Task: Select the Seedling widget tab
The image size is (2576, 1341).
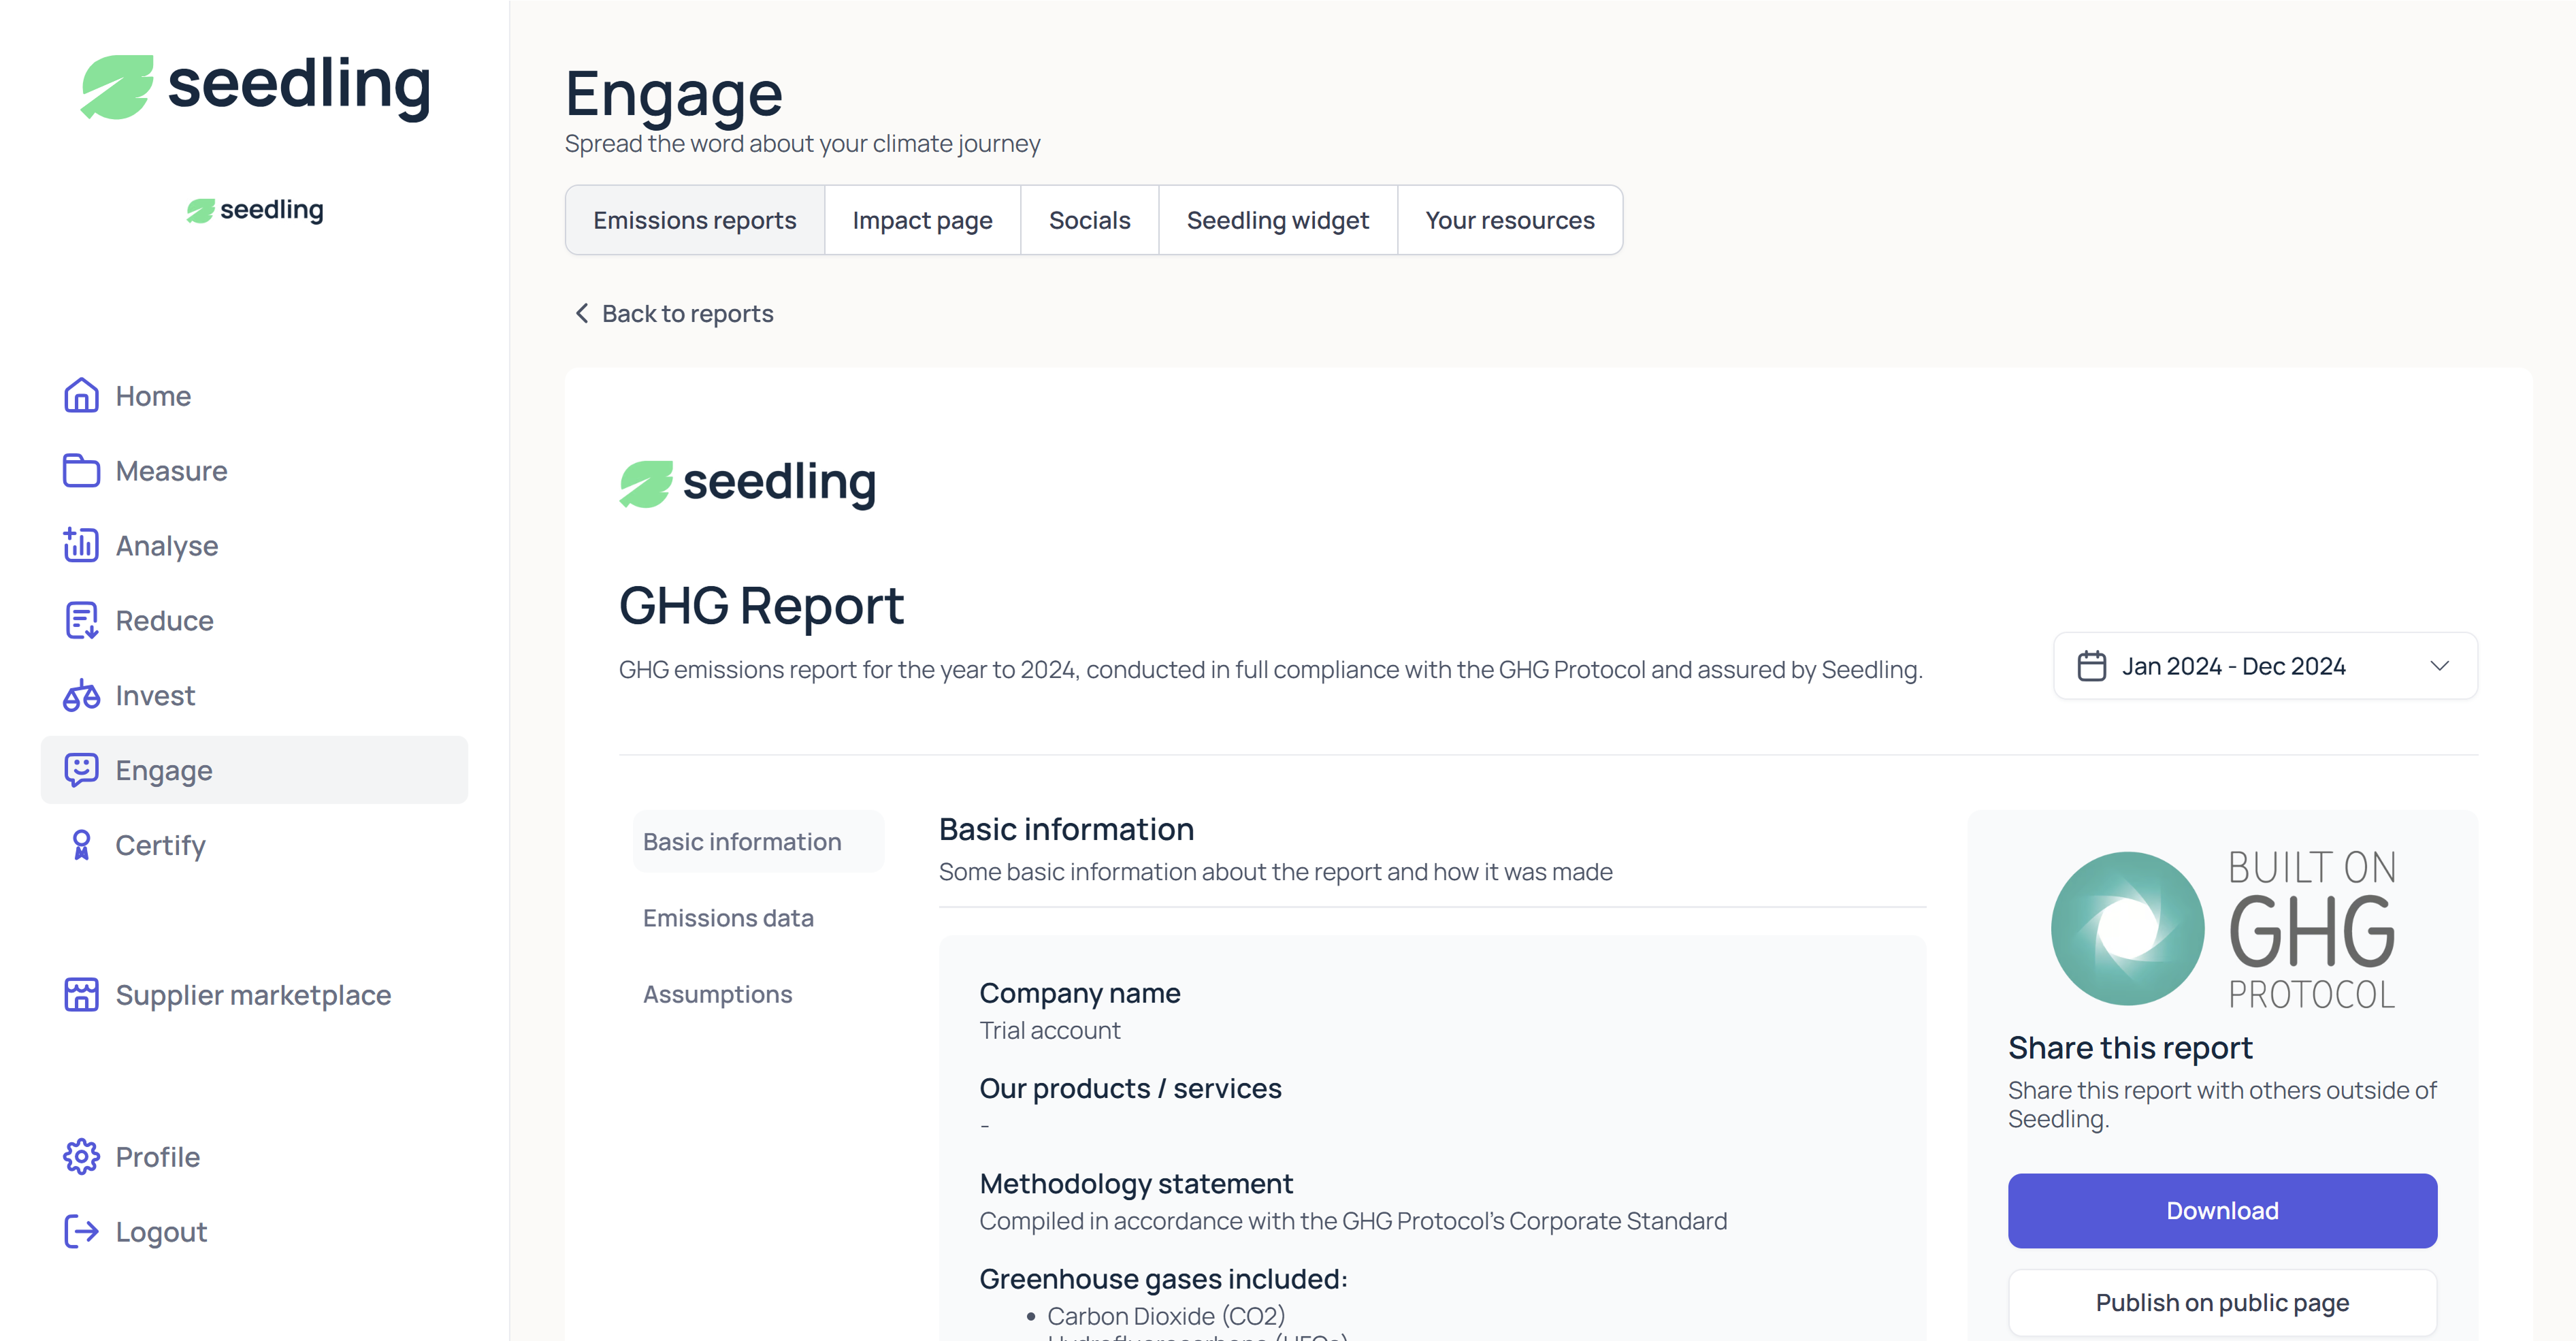Action: pos(1277,220)
